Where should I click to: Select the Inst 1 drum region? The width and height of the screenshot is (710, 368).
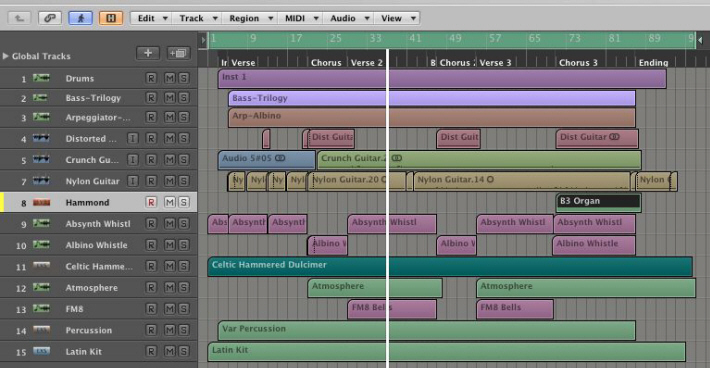442,78
